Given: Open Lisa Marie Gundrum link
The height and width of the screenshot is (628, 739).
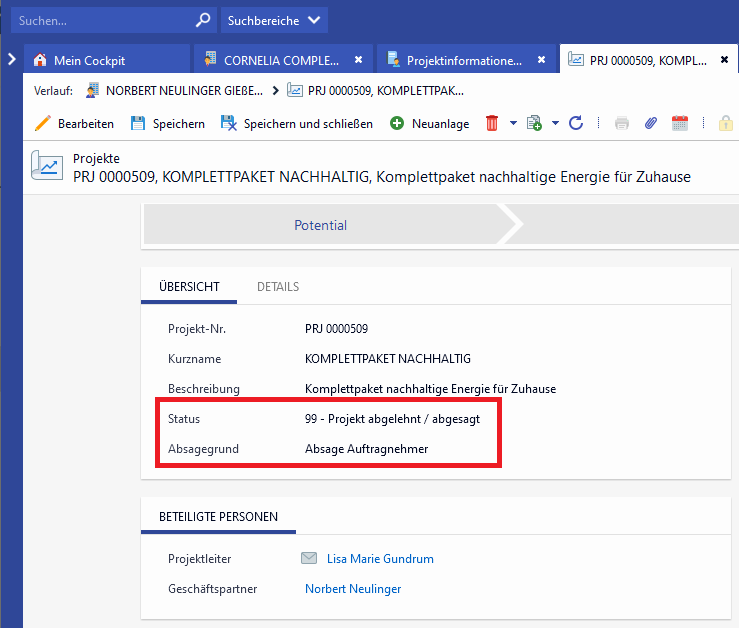Looking at the screenshot, I should coord(380,559).
